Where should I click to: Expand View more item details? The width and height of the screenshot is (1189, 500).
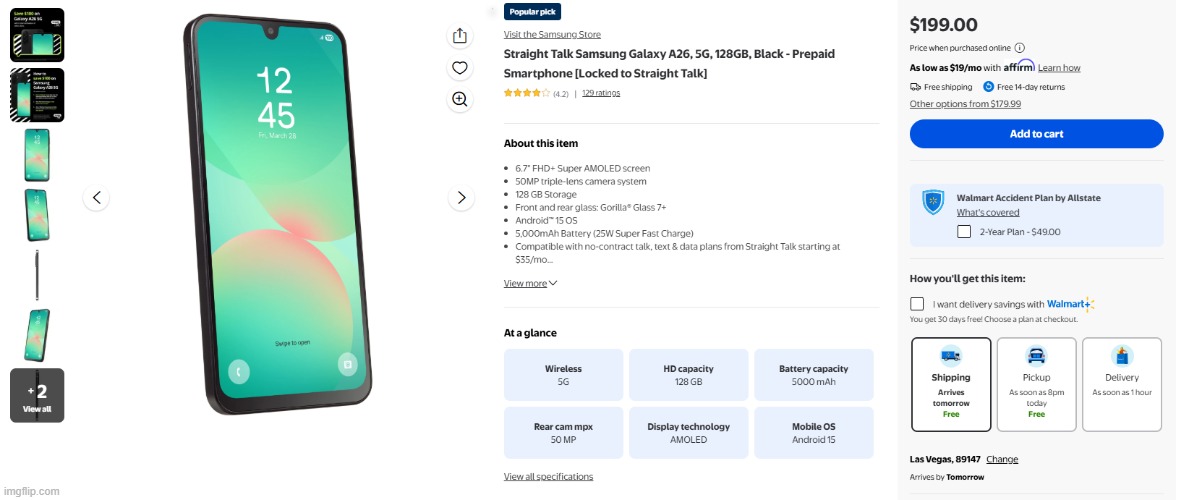530,284
